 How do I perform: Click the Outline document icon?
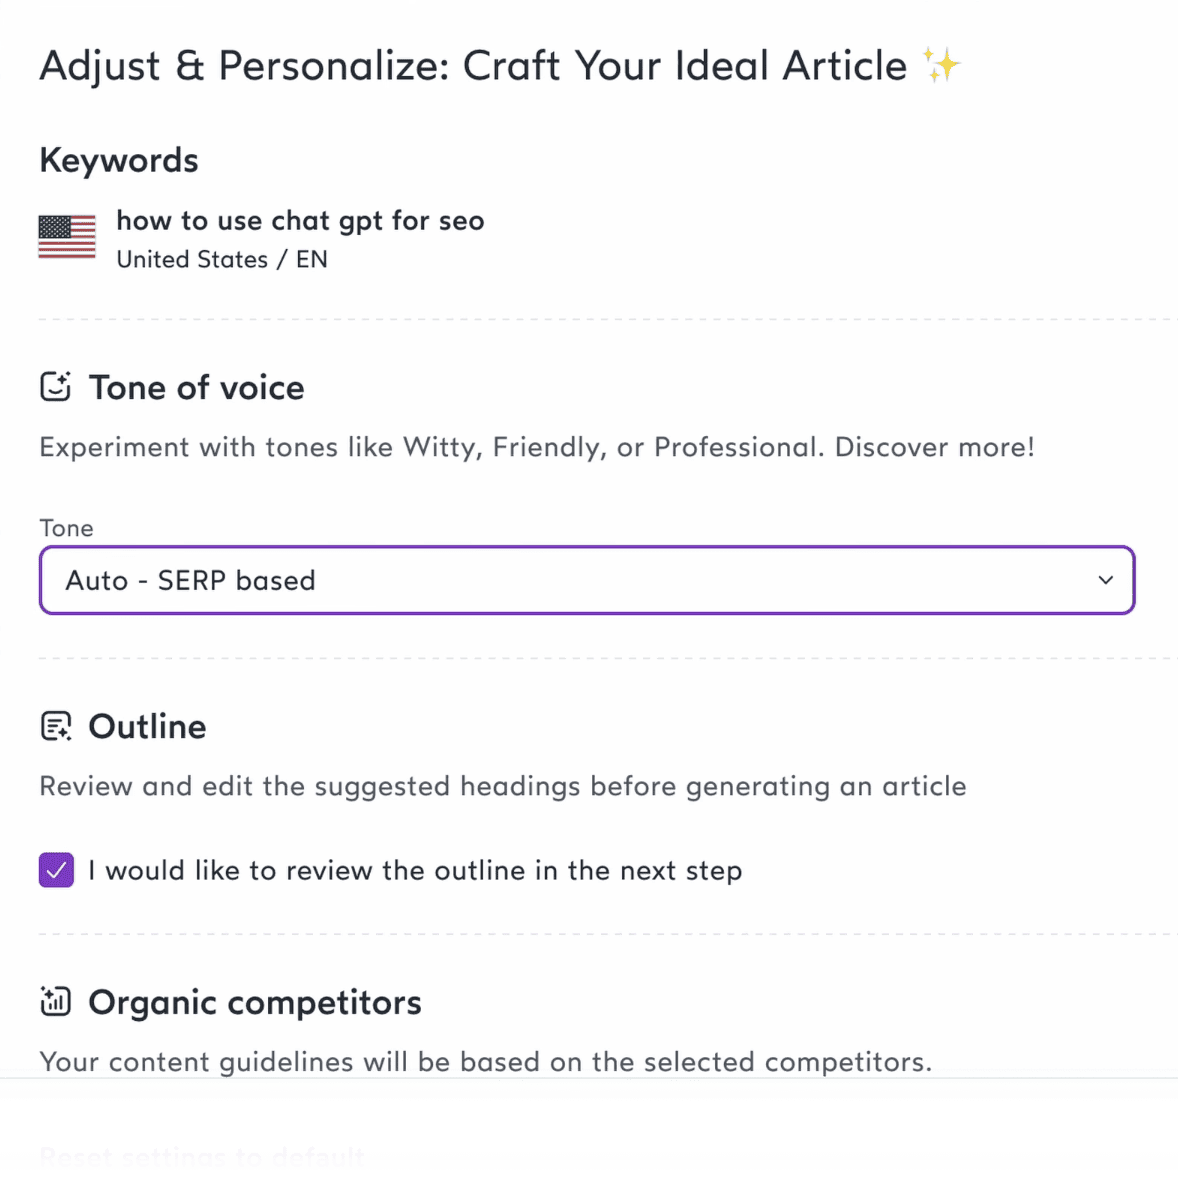57,726
